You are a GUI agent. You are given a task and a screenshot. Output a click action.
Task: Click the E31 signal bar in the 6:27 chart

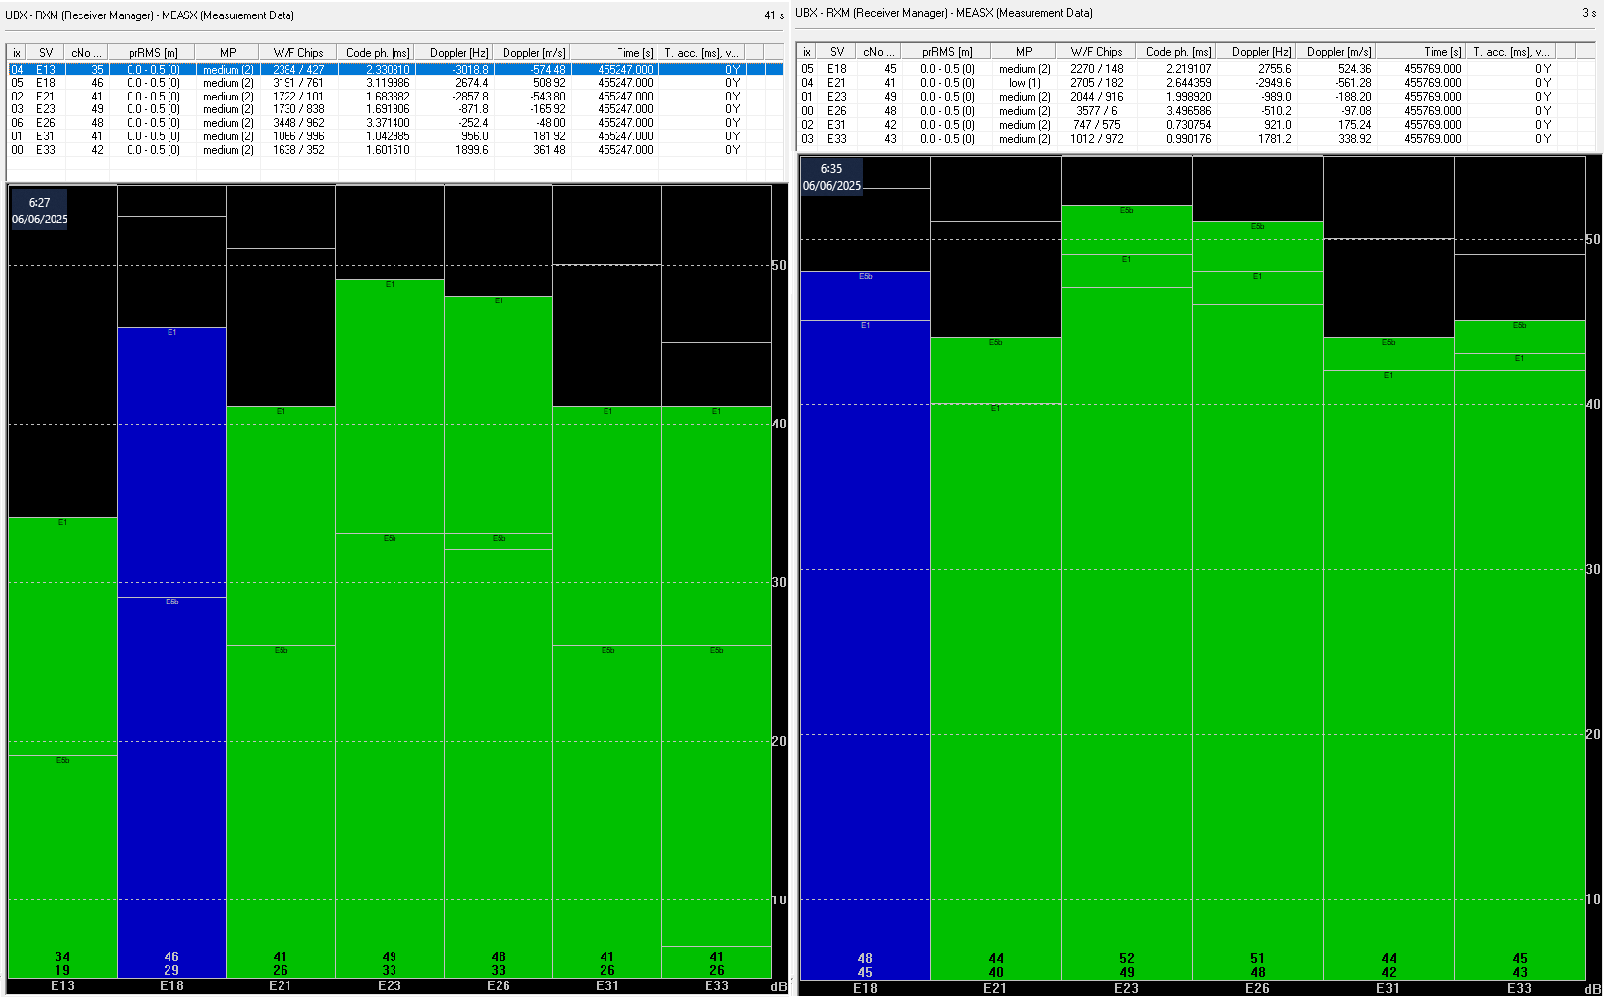point(607,692)
